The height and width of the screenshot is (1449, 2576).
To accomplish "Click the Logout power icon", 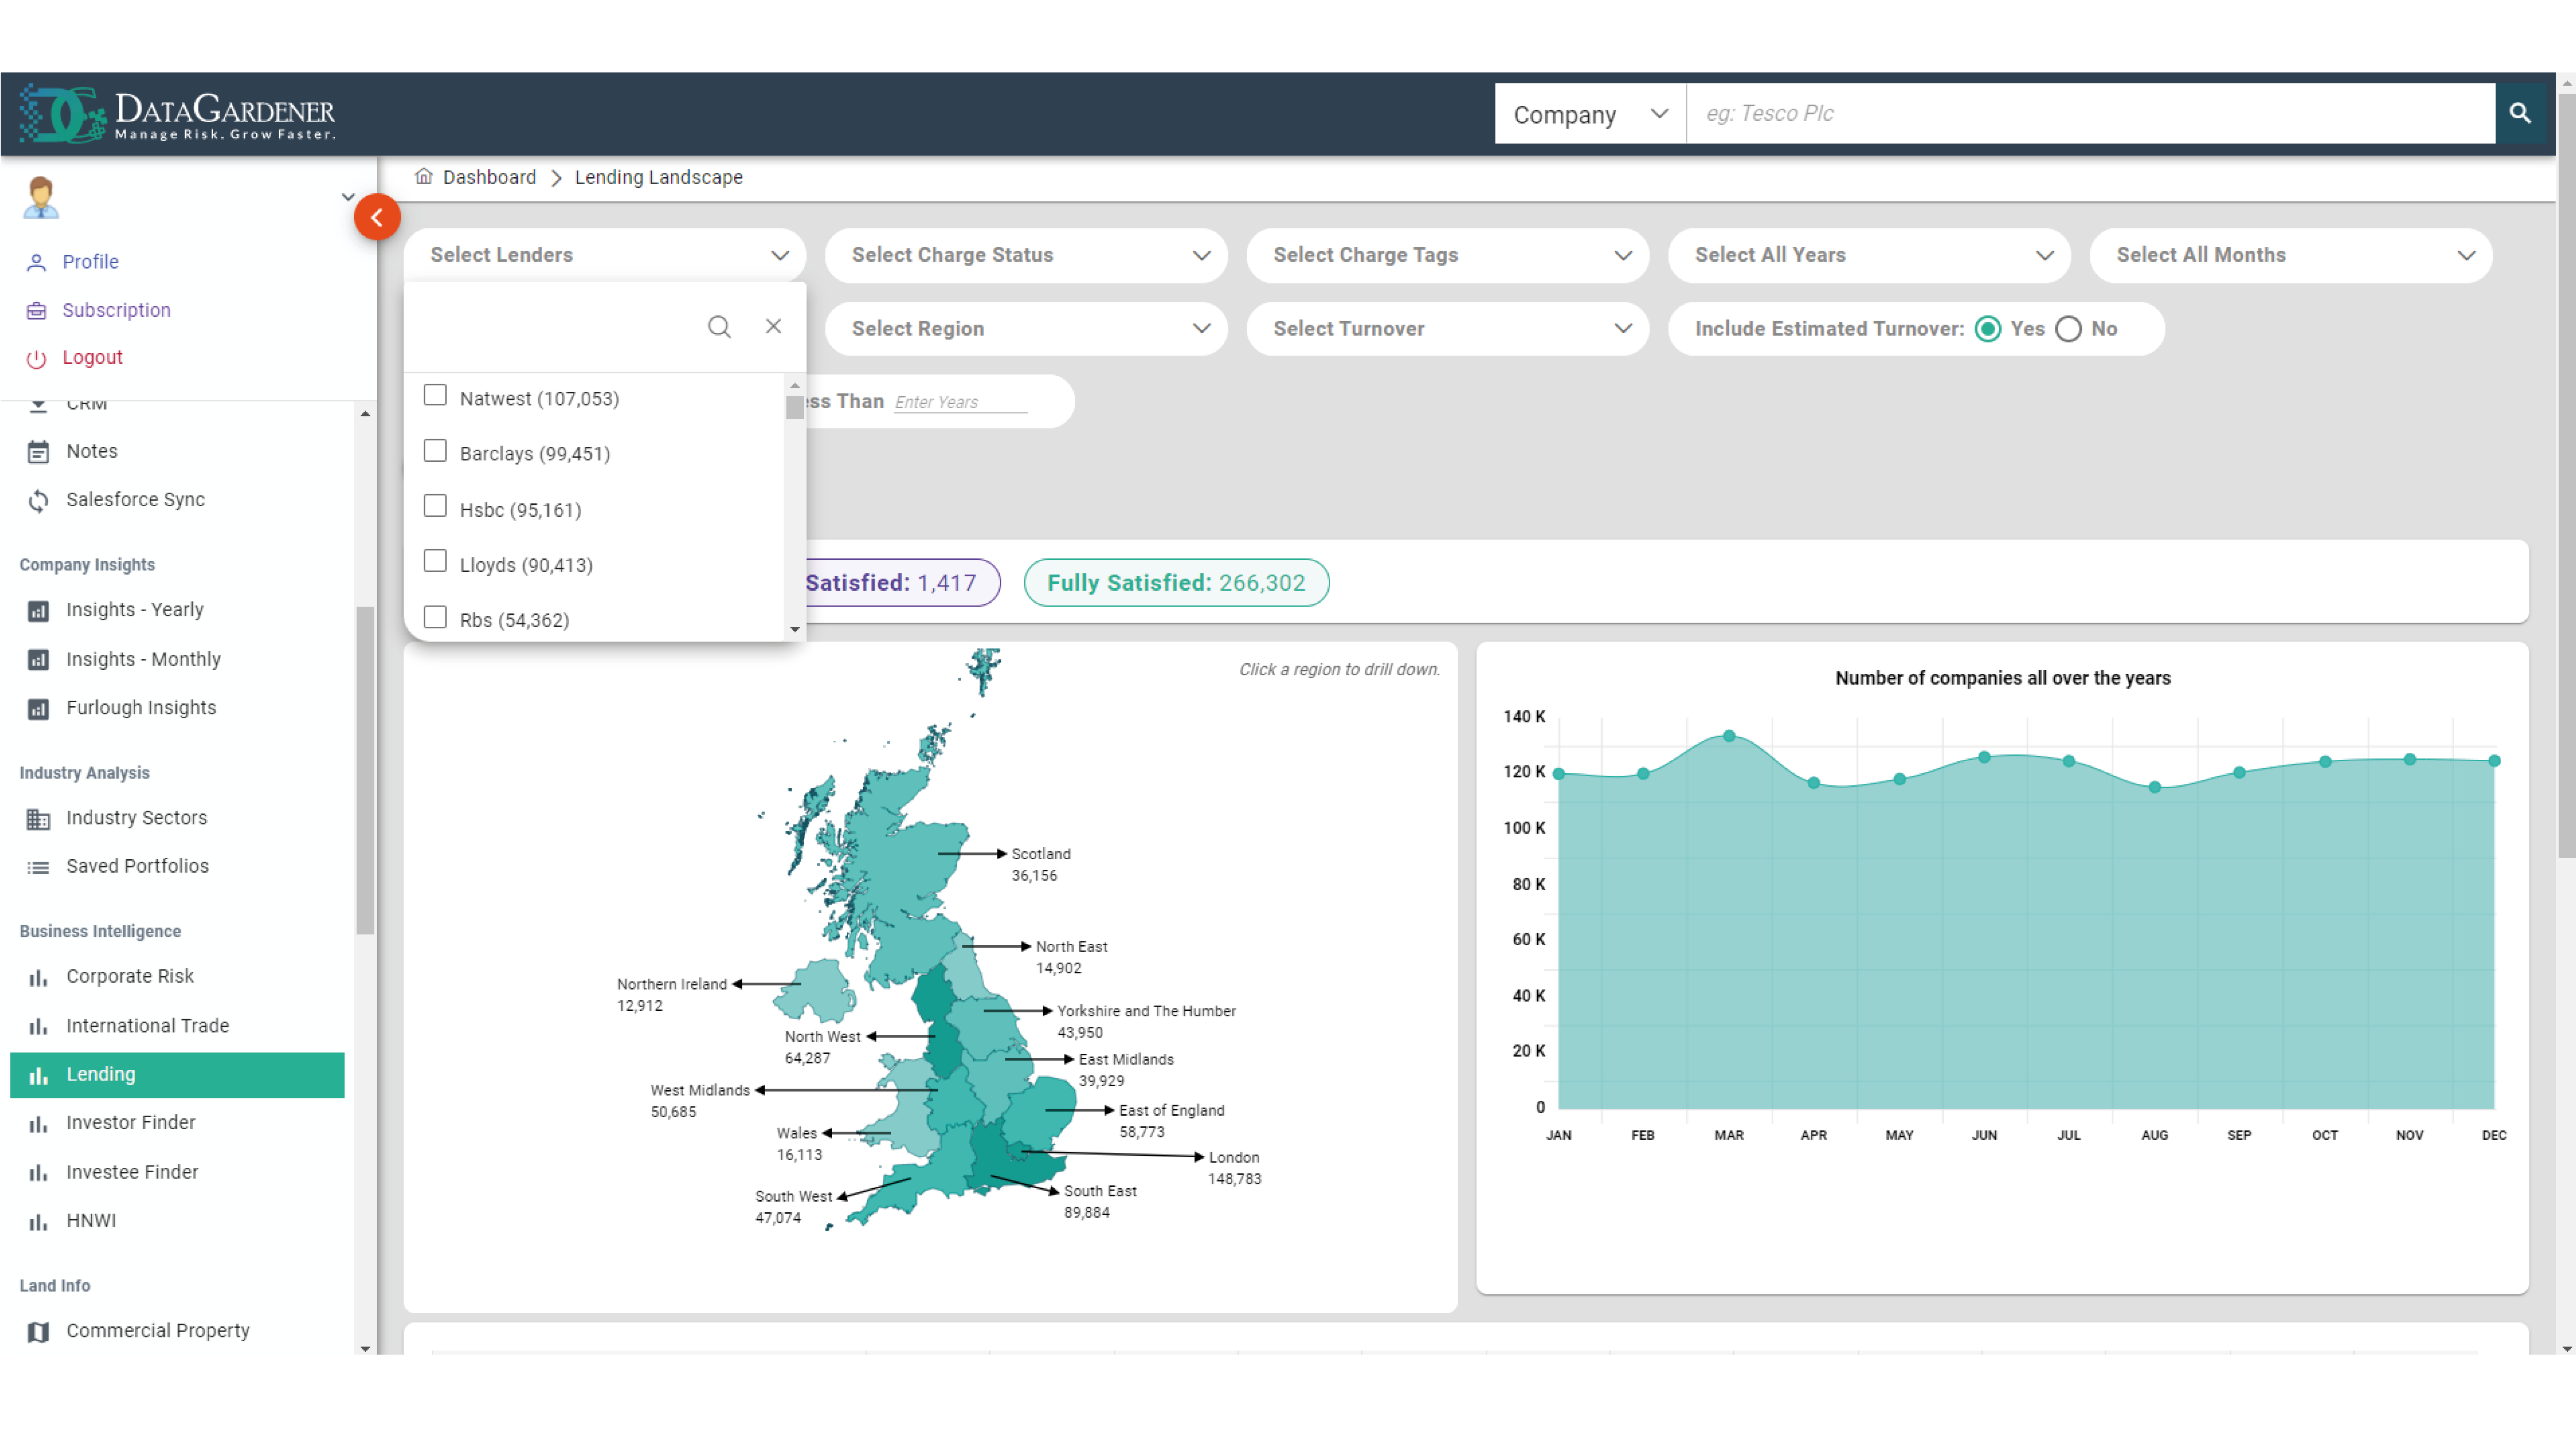I will 36,358.
